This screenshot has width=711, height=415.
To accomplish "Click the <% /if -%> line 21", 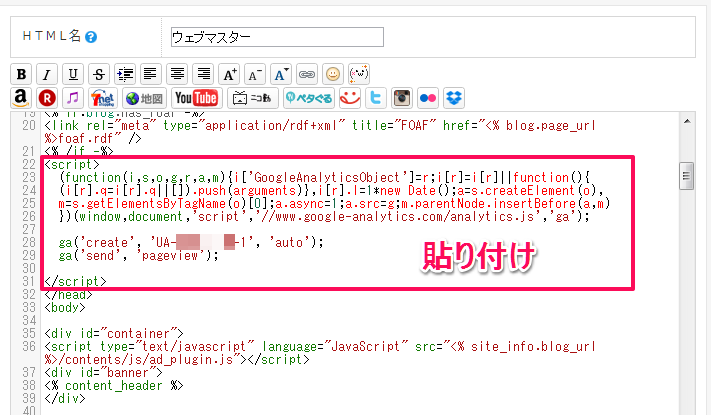I will 79,151.
